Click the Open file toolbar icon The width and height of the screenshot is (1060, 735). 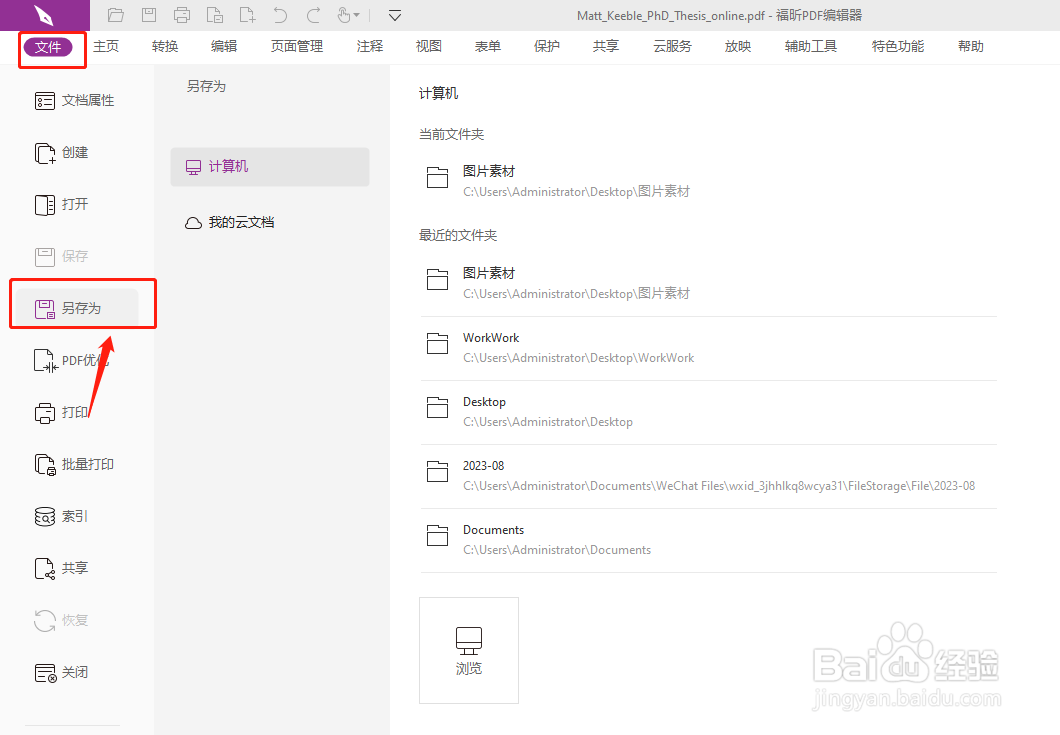(x=115, y=15)
